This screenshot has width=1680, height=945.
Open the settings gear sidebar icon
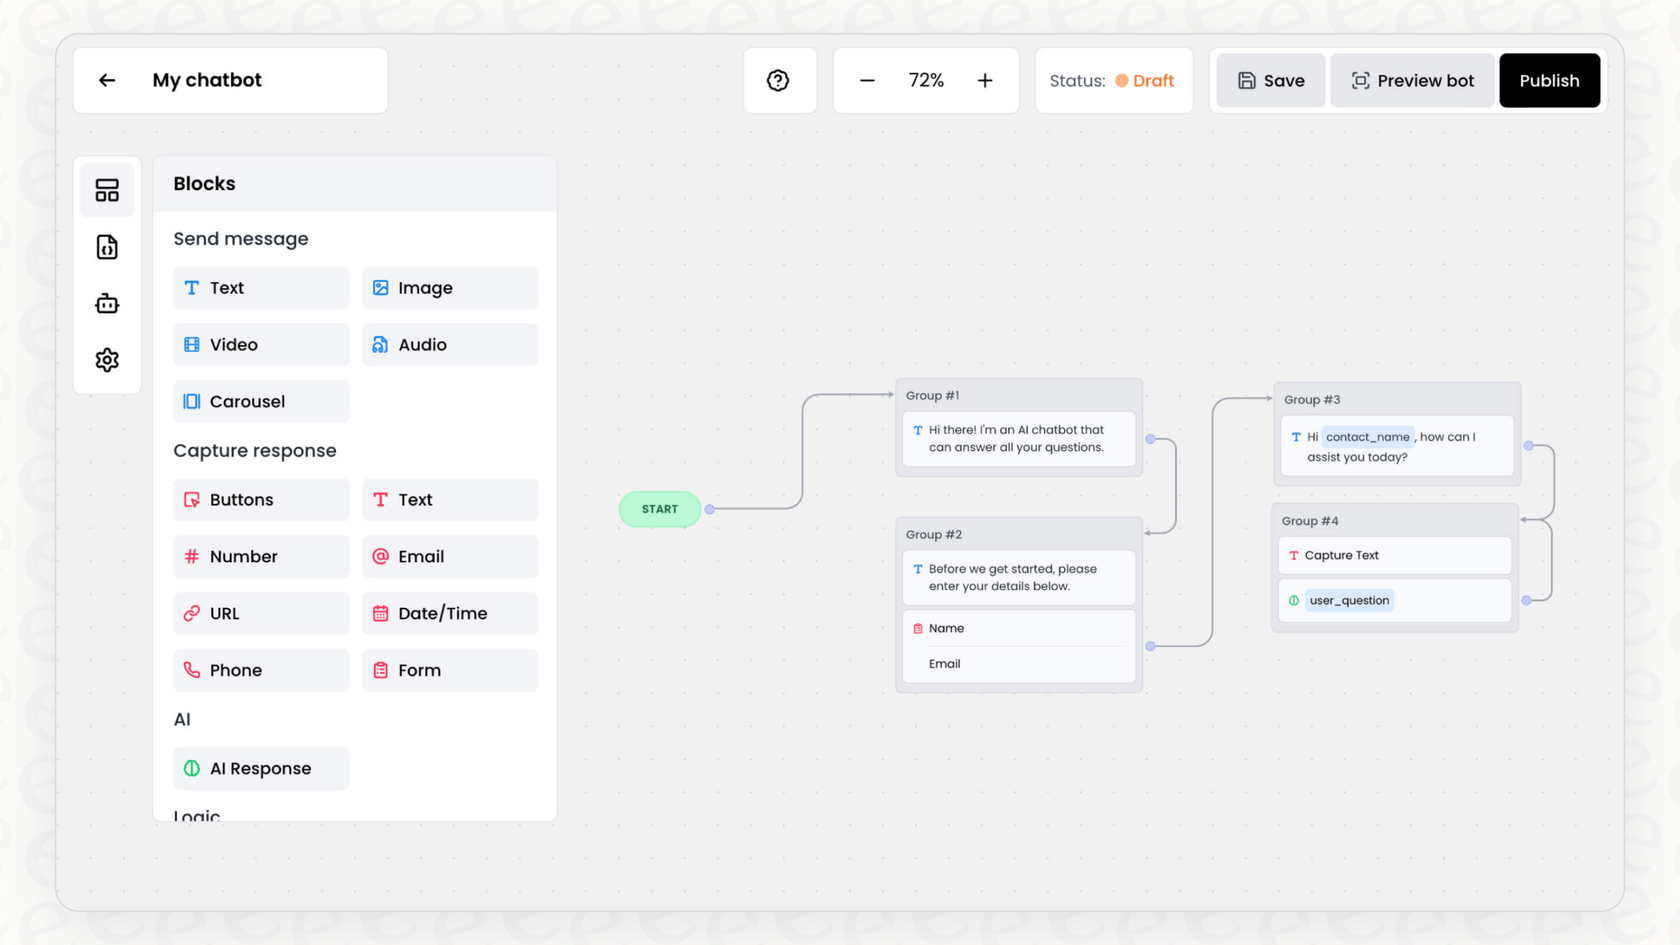coord(107,360)
